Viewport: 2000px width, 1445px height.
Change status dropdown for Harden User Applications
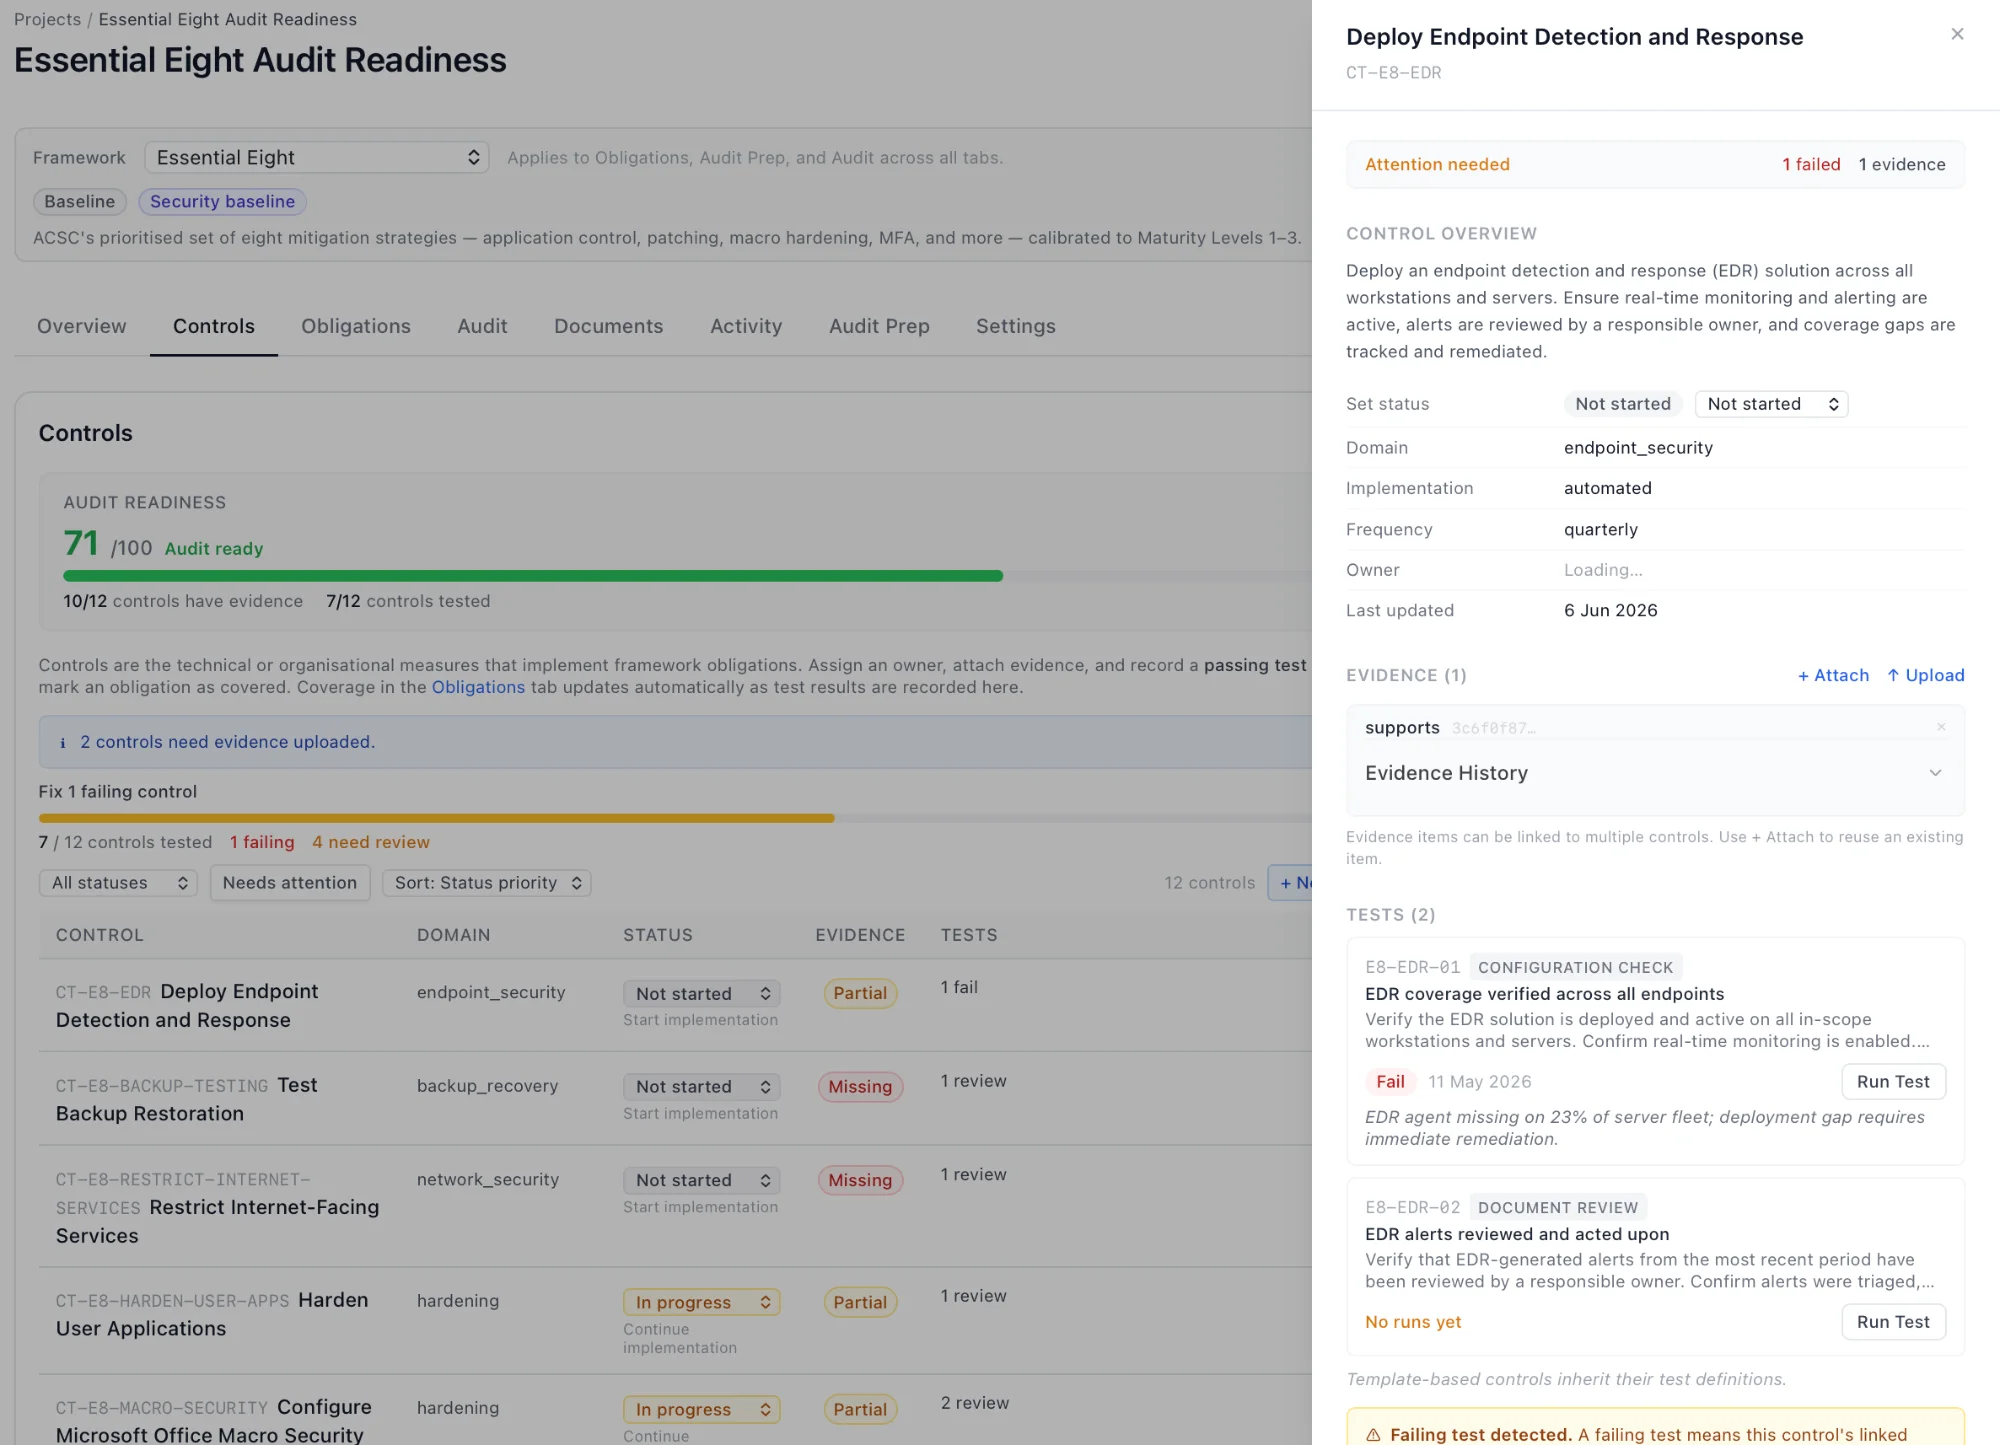coord(702,1302)
